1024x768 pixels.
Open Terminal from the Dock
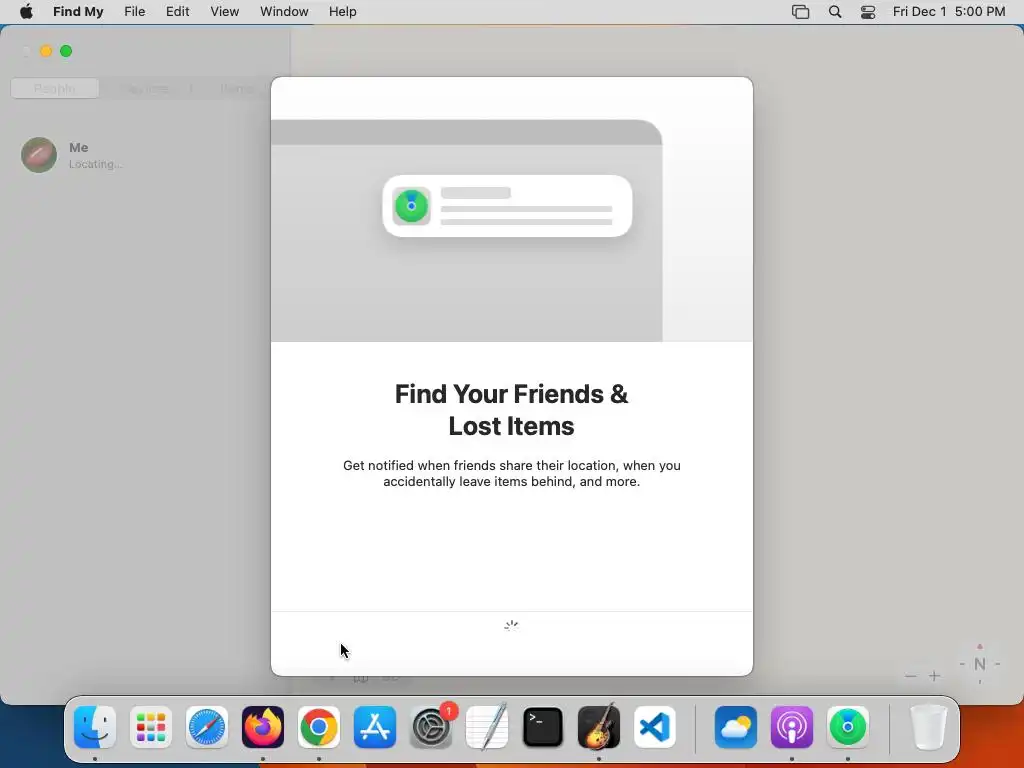click(x=543, y=727)
